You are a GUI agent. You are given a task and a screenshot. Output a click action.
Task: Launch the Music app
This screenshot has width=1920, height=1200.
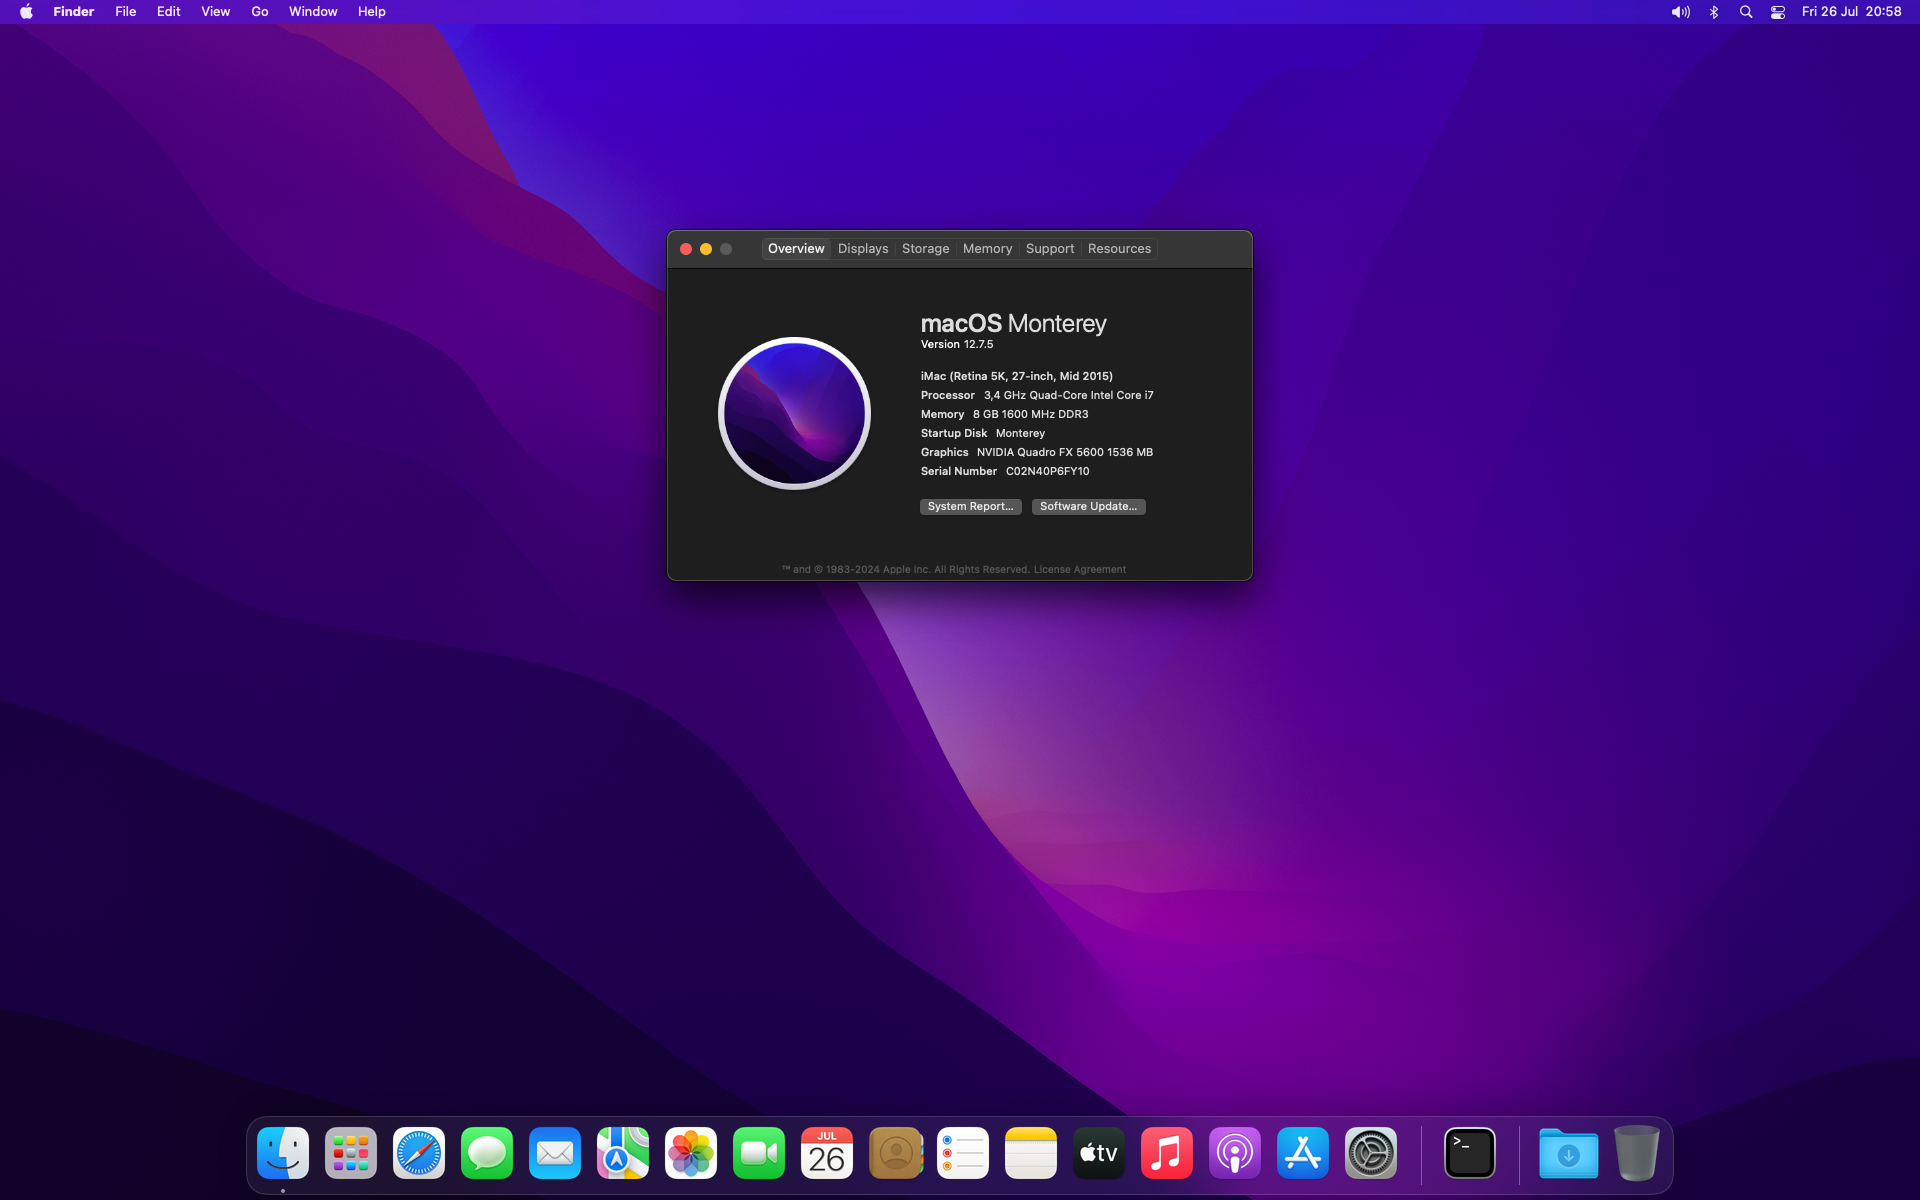(1166, 1154)
